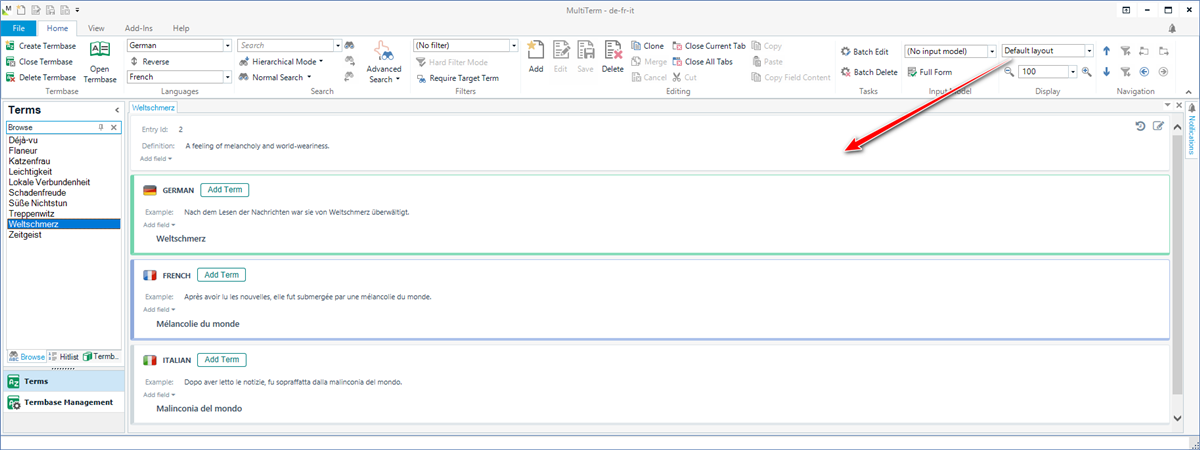
Task: Click the binoculars search icon beside Search
Action: 350,46
